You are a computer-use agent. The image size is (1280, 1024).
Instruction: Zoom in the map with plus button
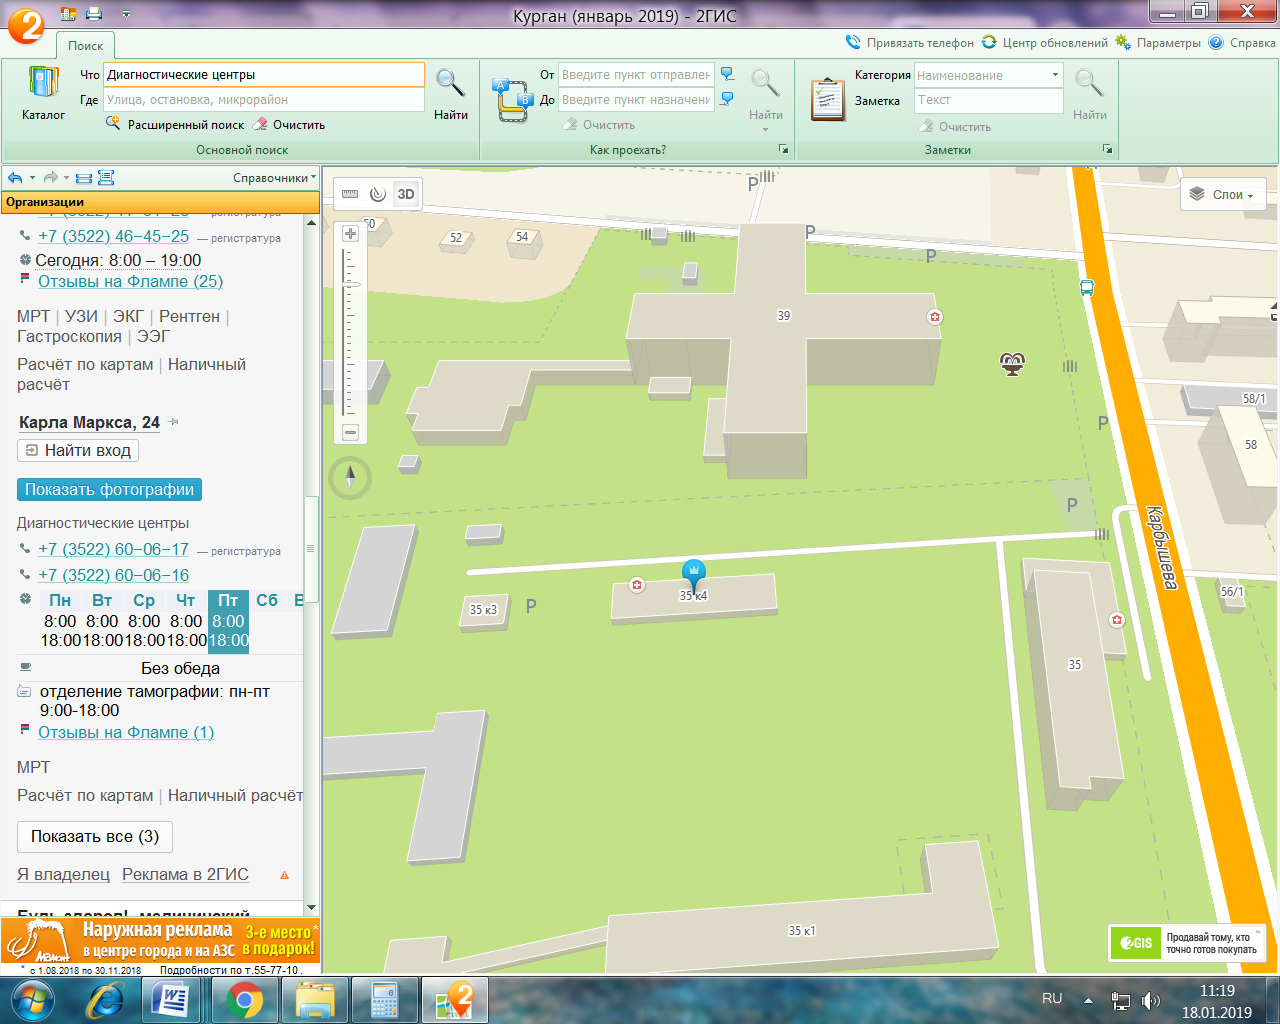350,234
